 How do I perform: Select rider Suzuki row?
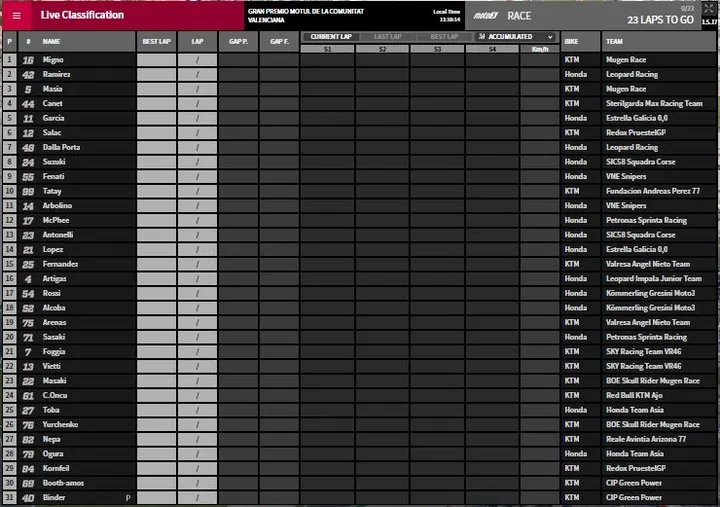pos(360,162)
